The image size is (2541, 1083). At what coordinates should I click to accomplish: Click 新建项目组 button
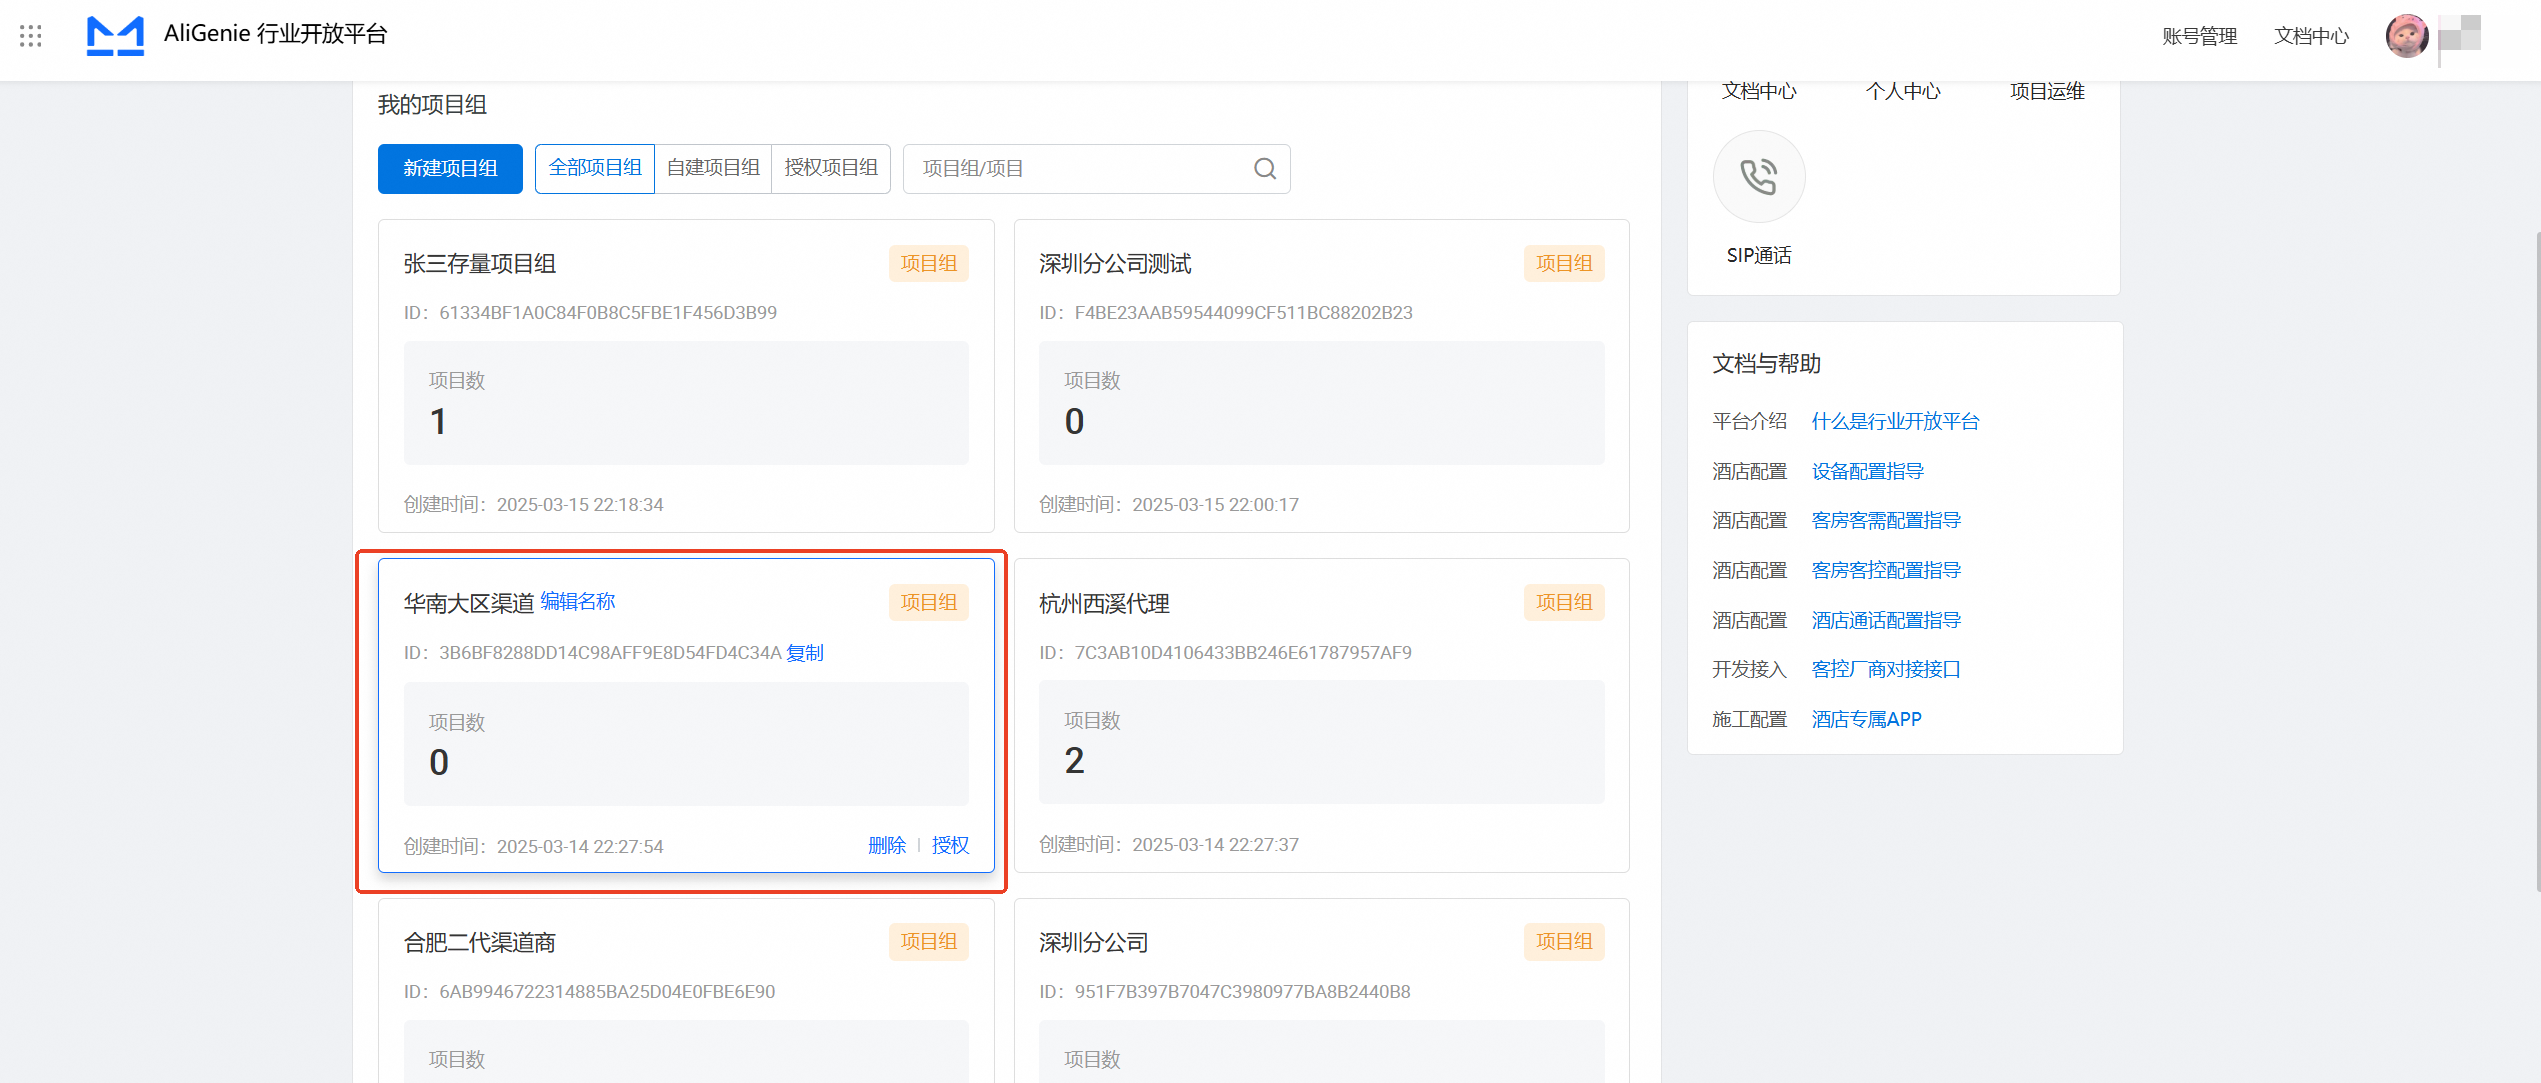click(450, 169)
